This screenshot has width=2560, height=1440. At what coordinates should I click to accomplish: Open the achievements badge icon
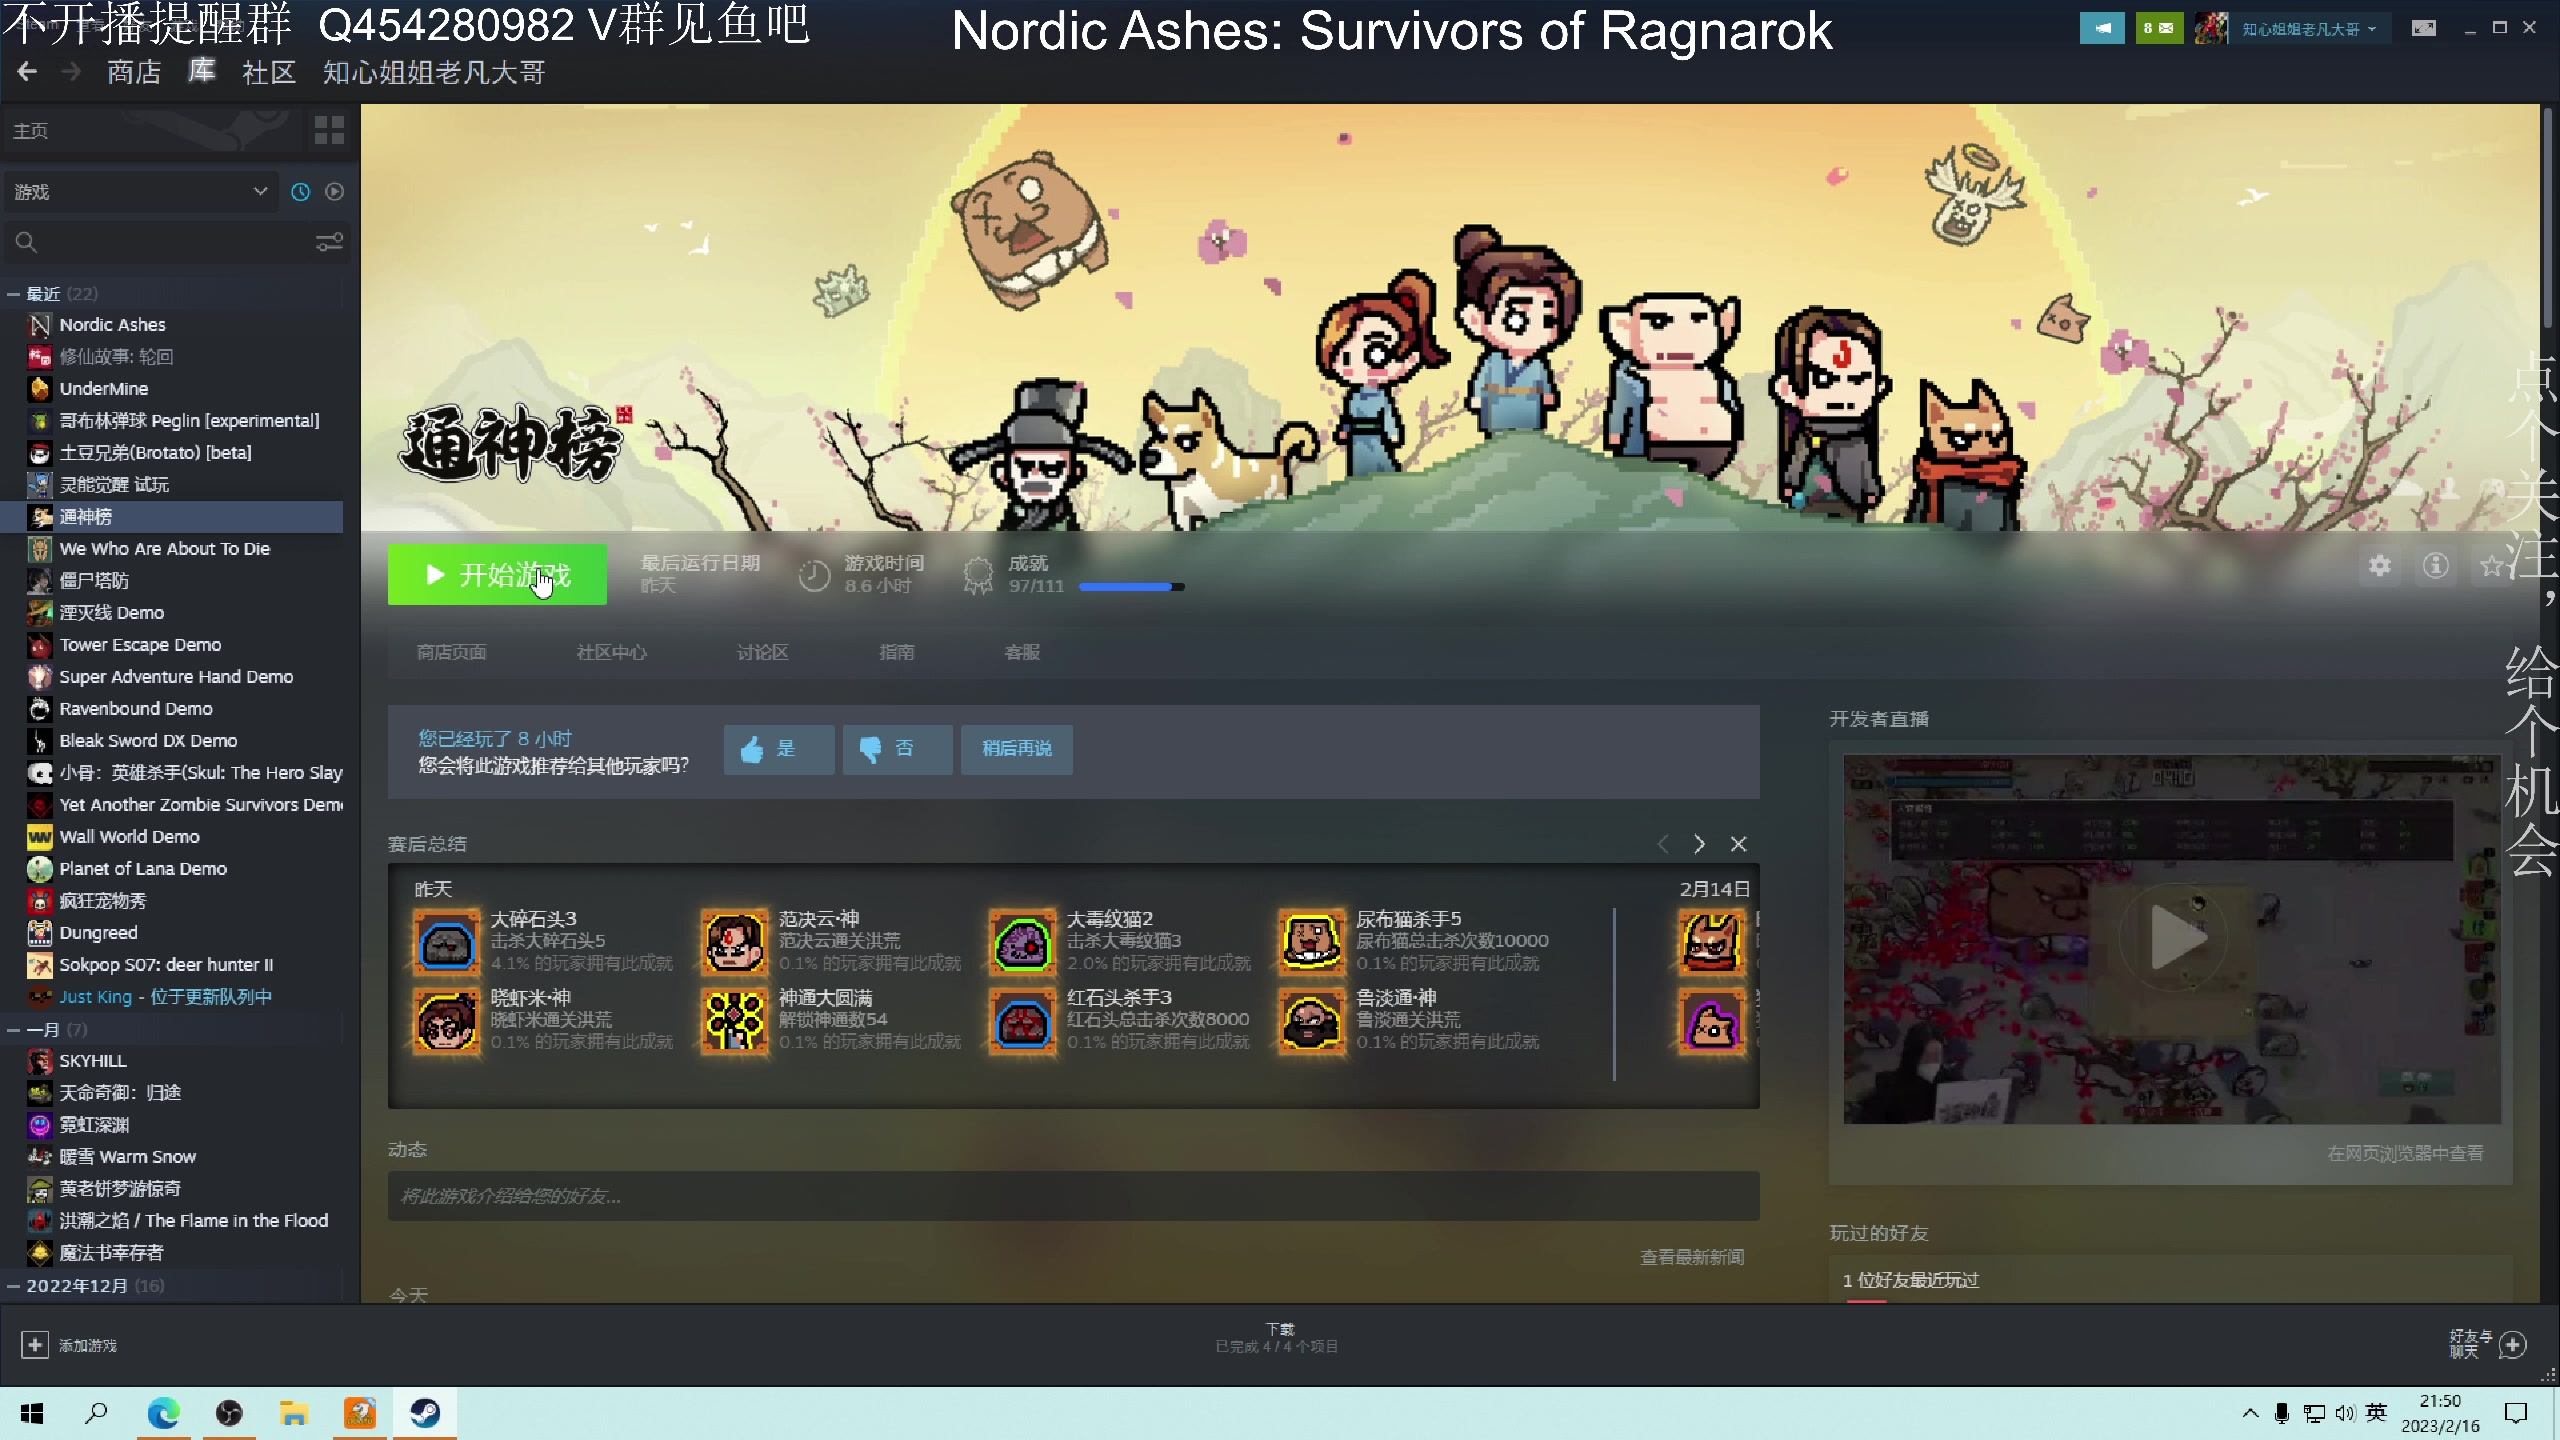point(977,575)
